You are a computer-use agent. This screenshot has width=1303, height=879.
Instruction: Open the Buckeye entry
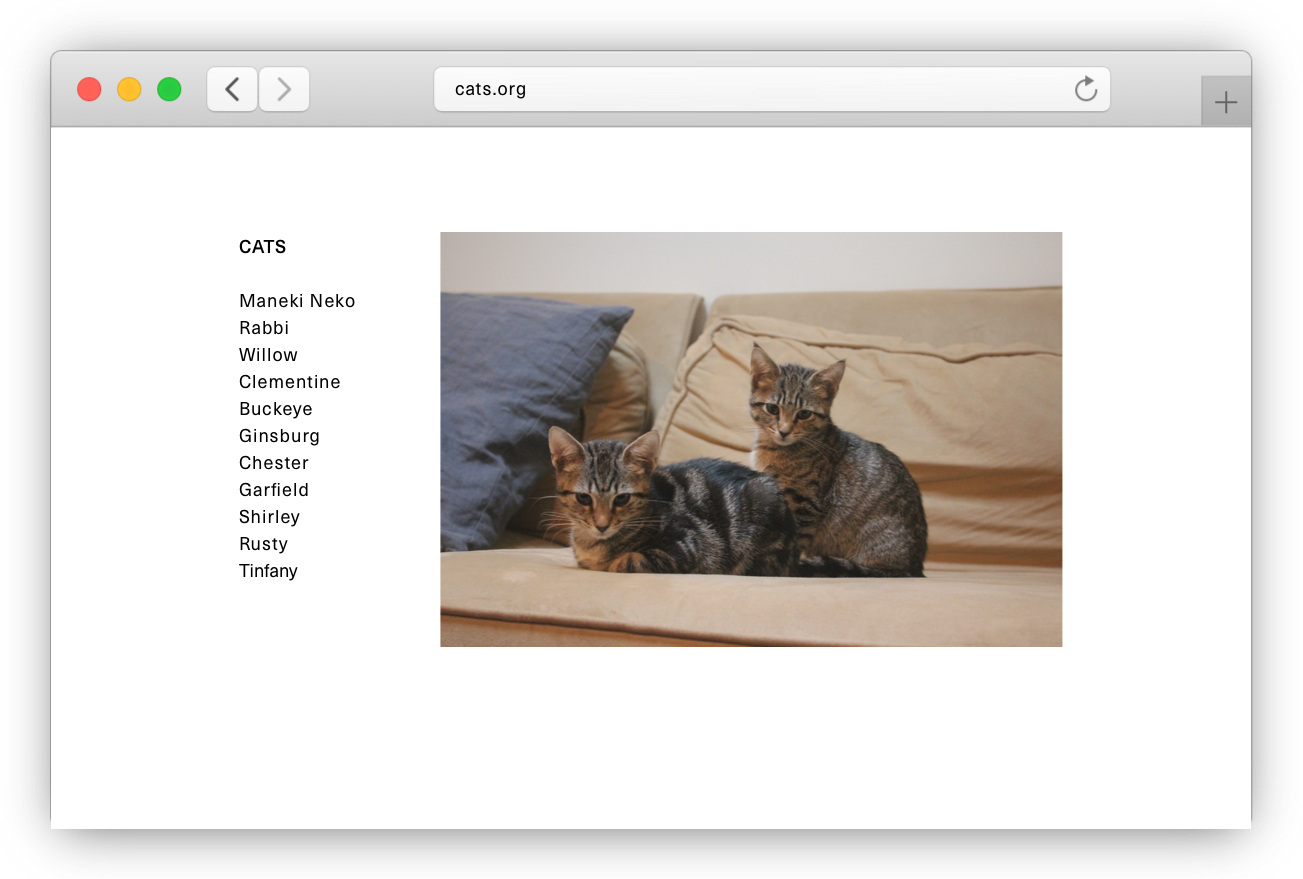click(275, 409)
